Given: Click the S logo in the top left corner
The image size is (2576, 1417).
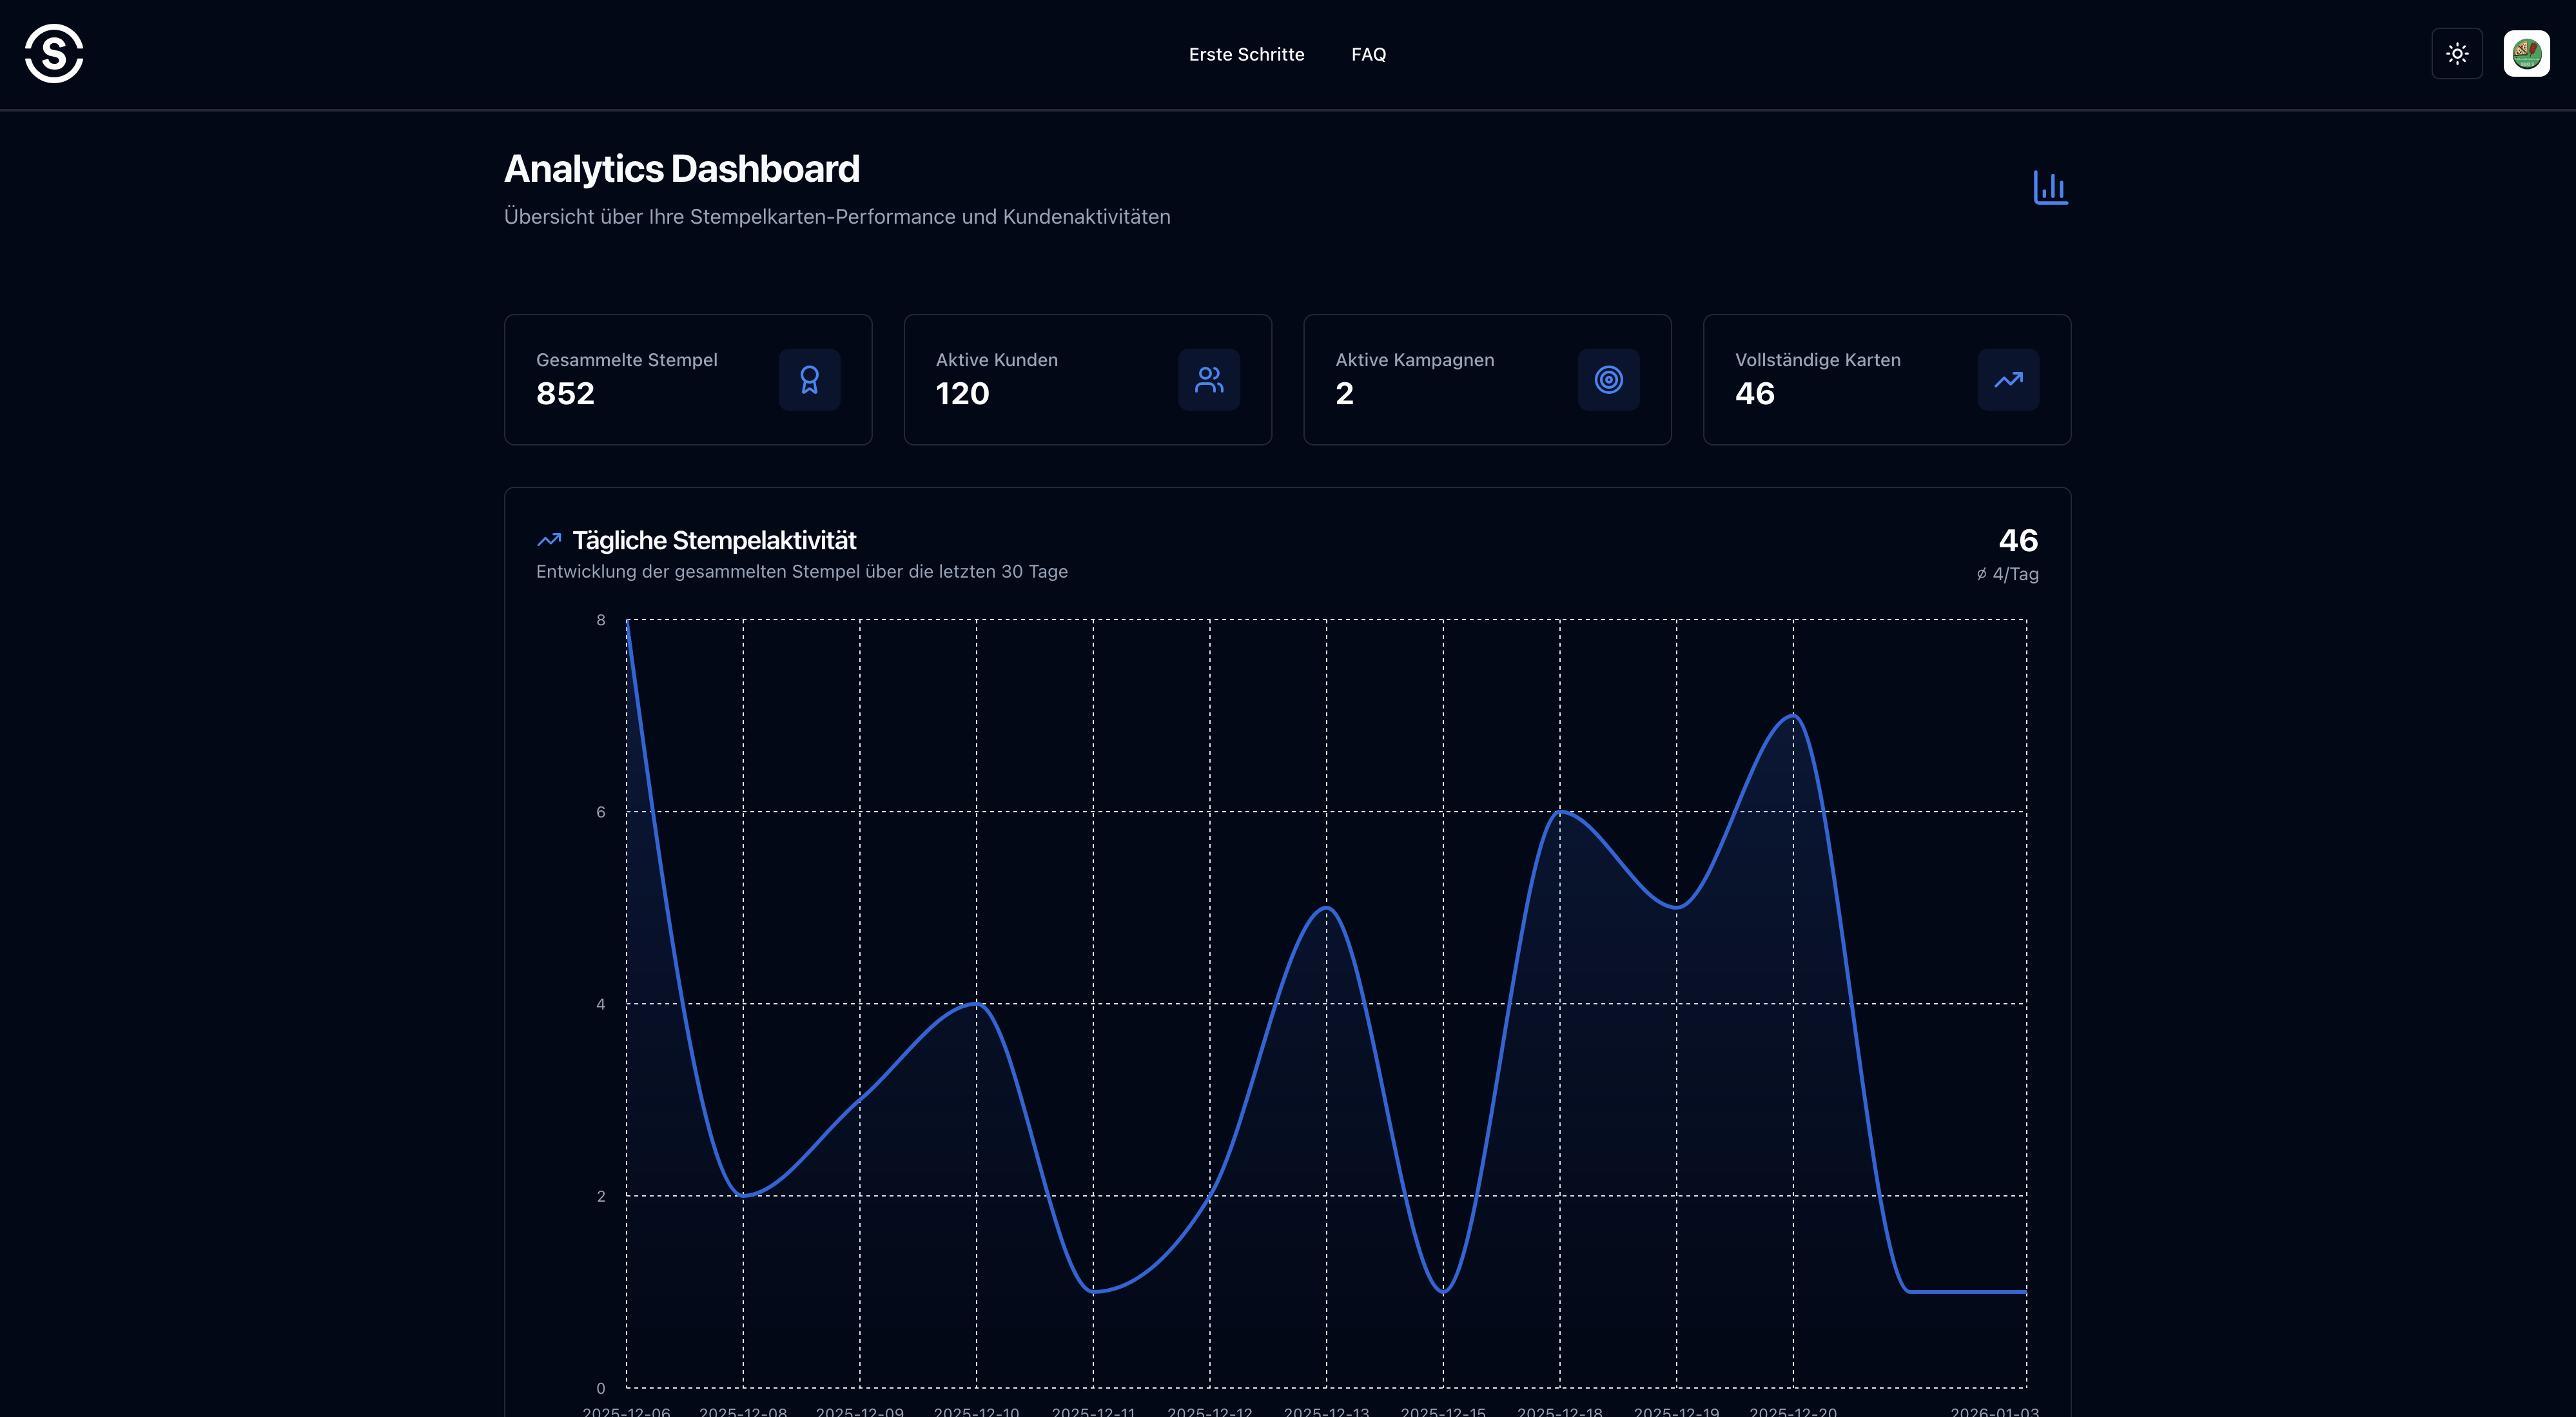Looking at the screenshot, I should (53, 54).
